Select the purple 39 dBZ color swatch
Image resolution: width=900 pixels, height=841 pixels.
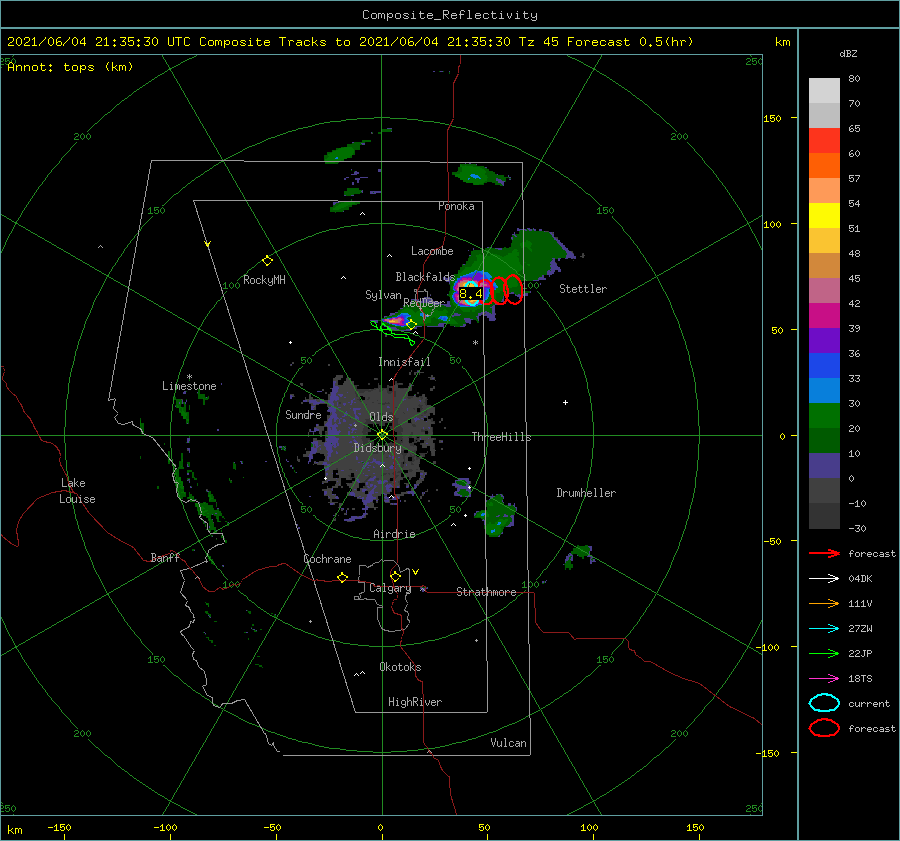tap(824, 341)
